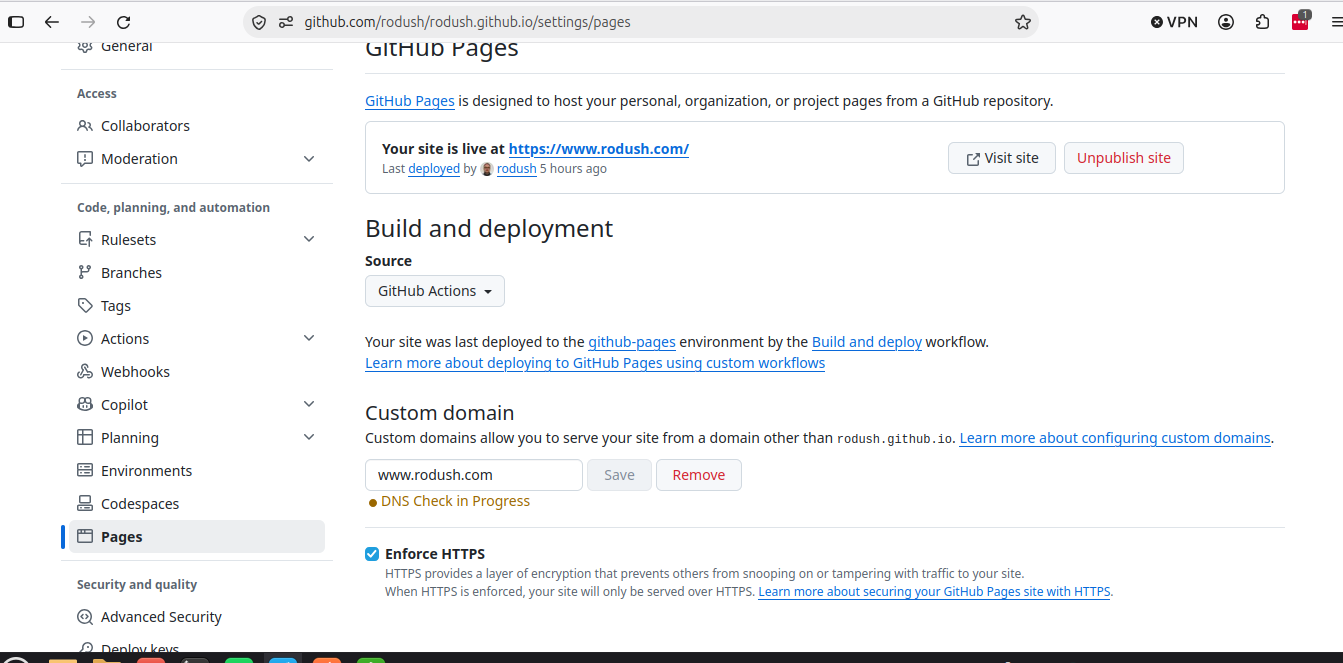Image resolution: width=1343 pixels, height=663 pixels.
Task: Select the Planning table icon in sidebar
Action: pyautogui.click(x=85, y=438)
